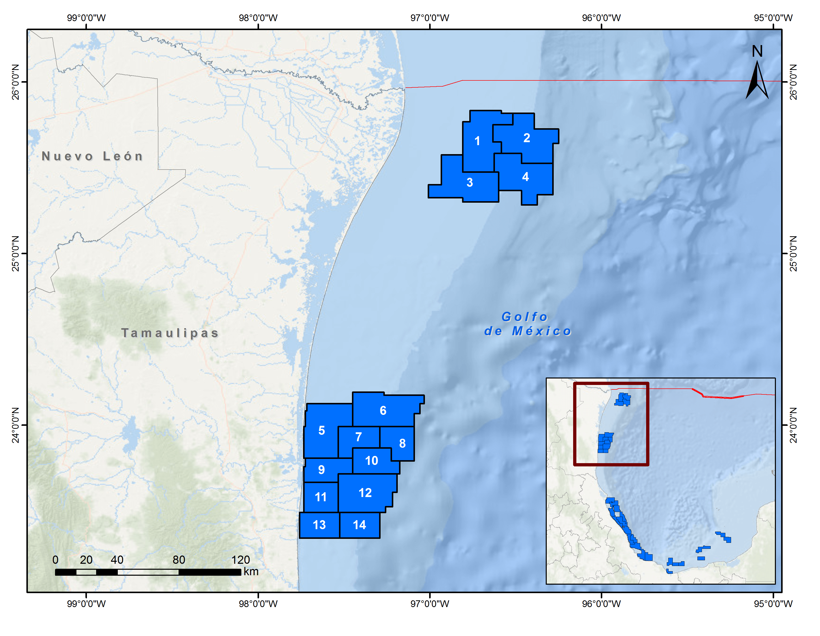Click left 25°0'0"N latitude label
Screen dimensions: 820x636
click(x=15, y=254)
